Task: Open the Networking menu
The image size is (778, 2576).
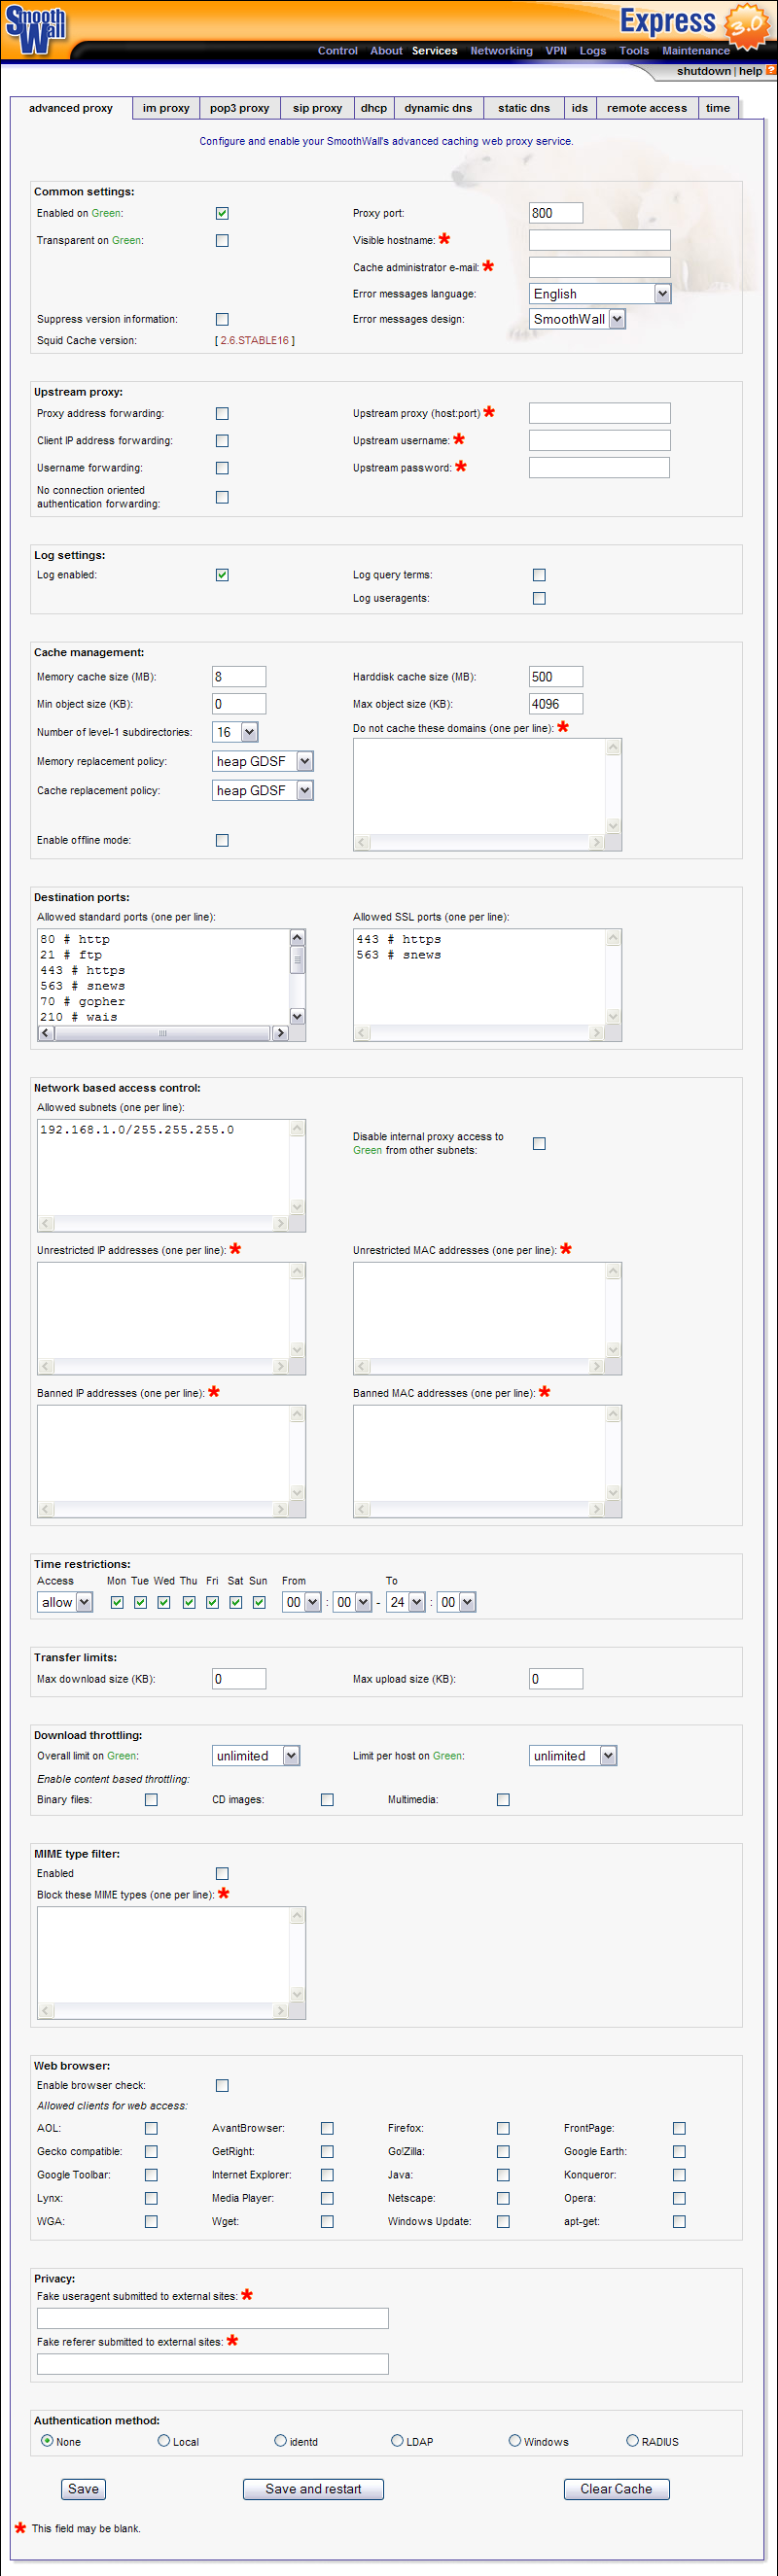Action: click(501, 51)
